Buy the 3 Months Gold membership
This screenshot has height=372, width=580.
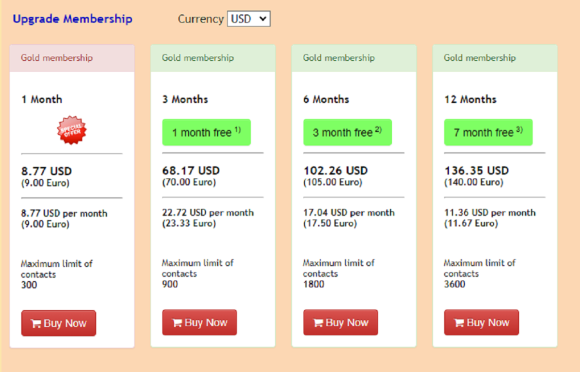pos(199,322)
